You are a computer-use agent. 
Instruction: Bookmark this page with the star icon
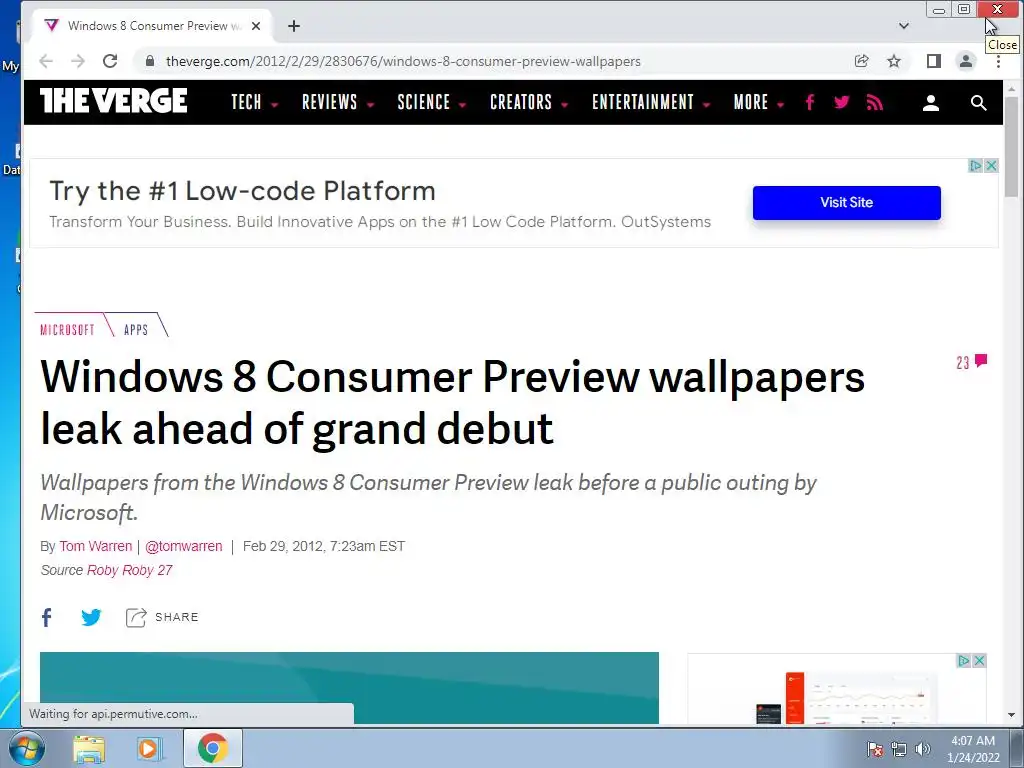tap(894, 61)
